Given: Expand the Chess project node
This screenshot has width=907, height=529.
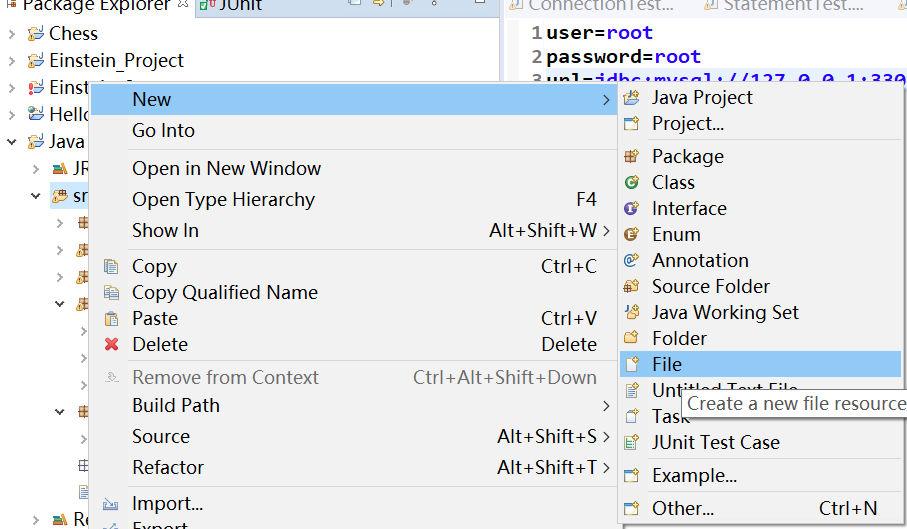Looking at the screenshot, I should [x=12, y=34].
